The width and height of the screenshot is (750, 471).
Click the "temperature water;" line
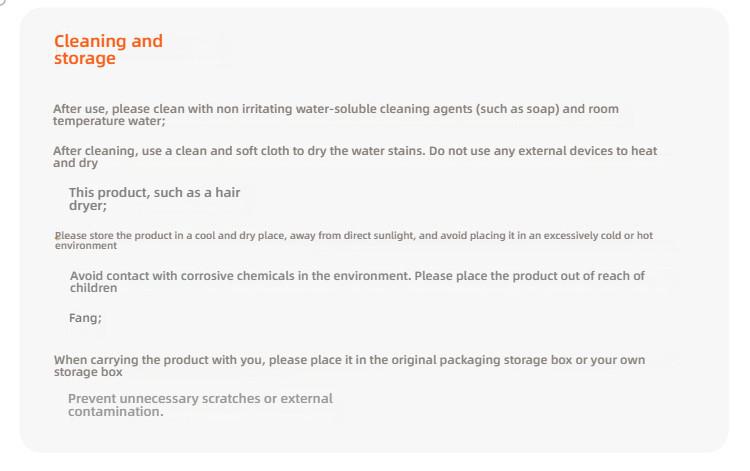point(109,121)
